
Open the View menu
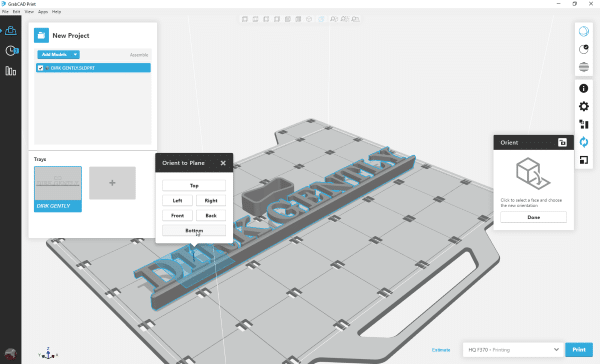[29, 12]
